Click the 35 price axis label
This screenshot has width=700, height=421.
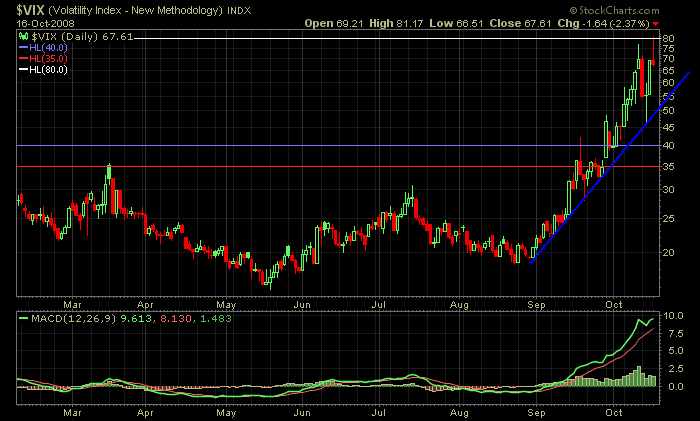[668, 167]
